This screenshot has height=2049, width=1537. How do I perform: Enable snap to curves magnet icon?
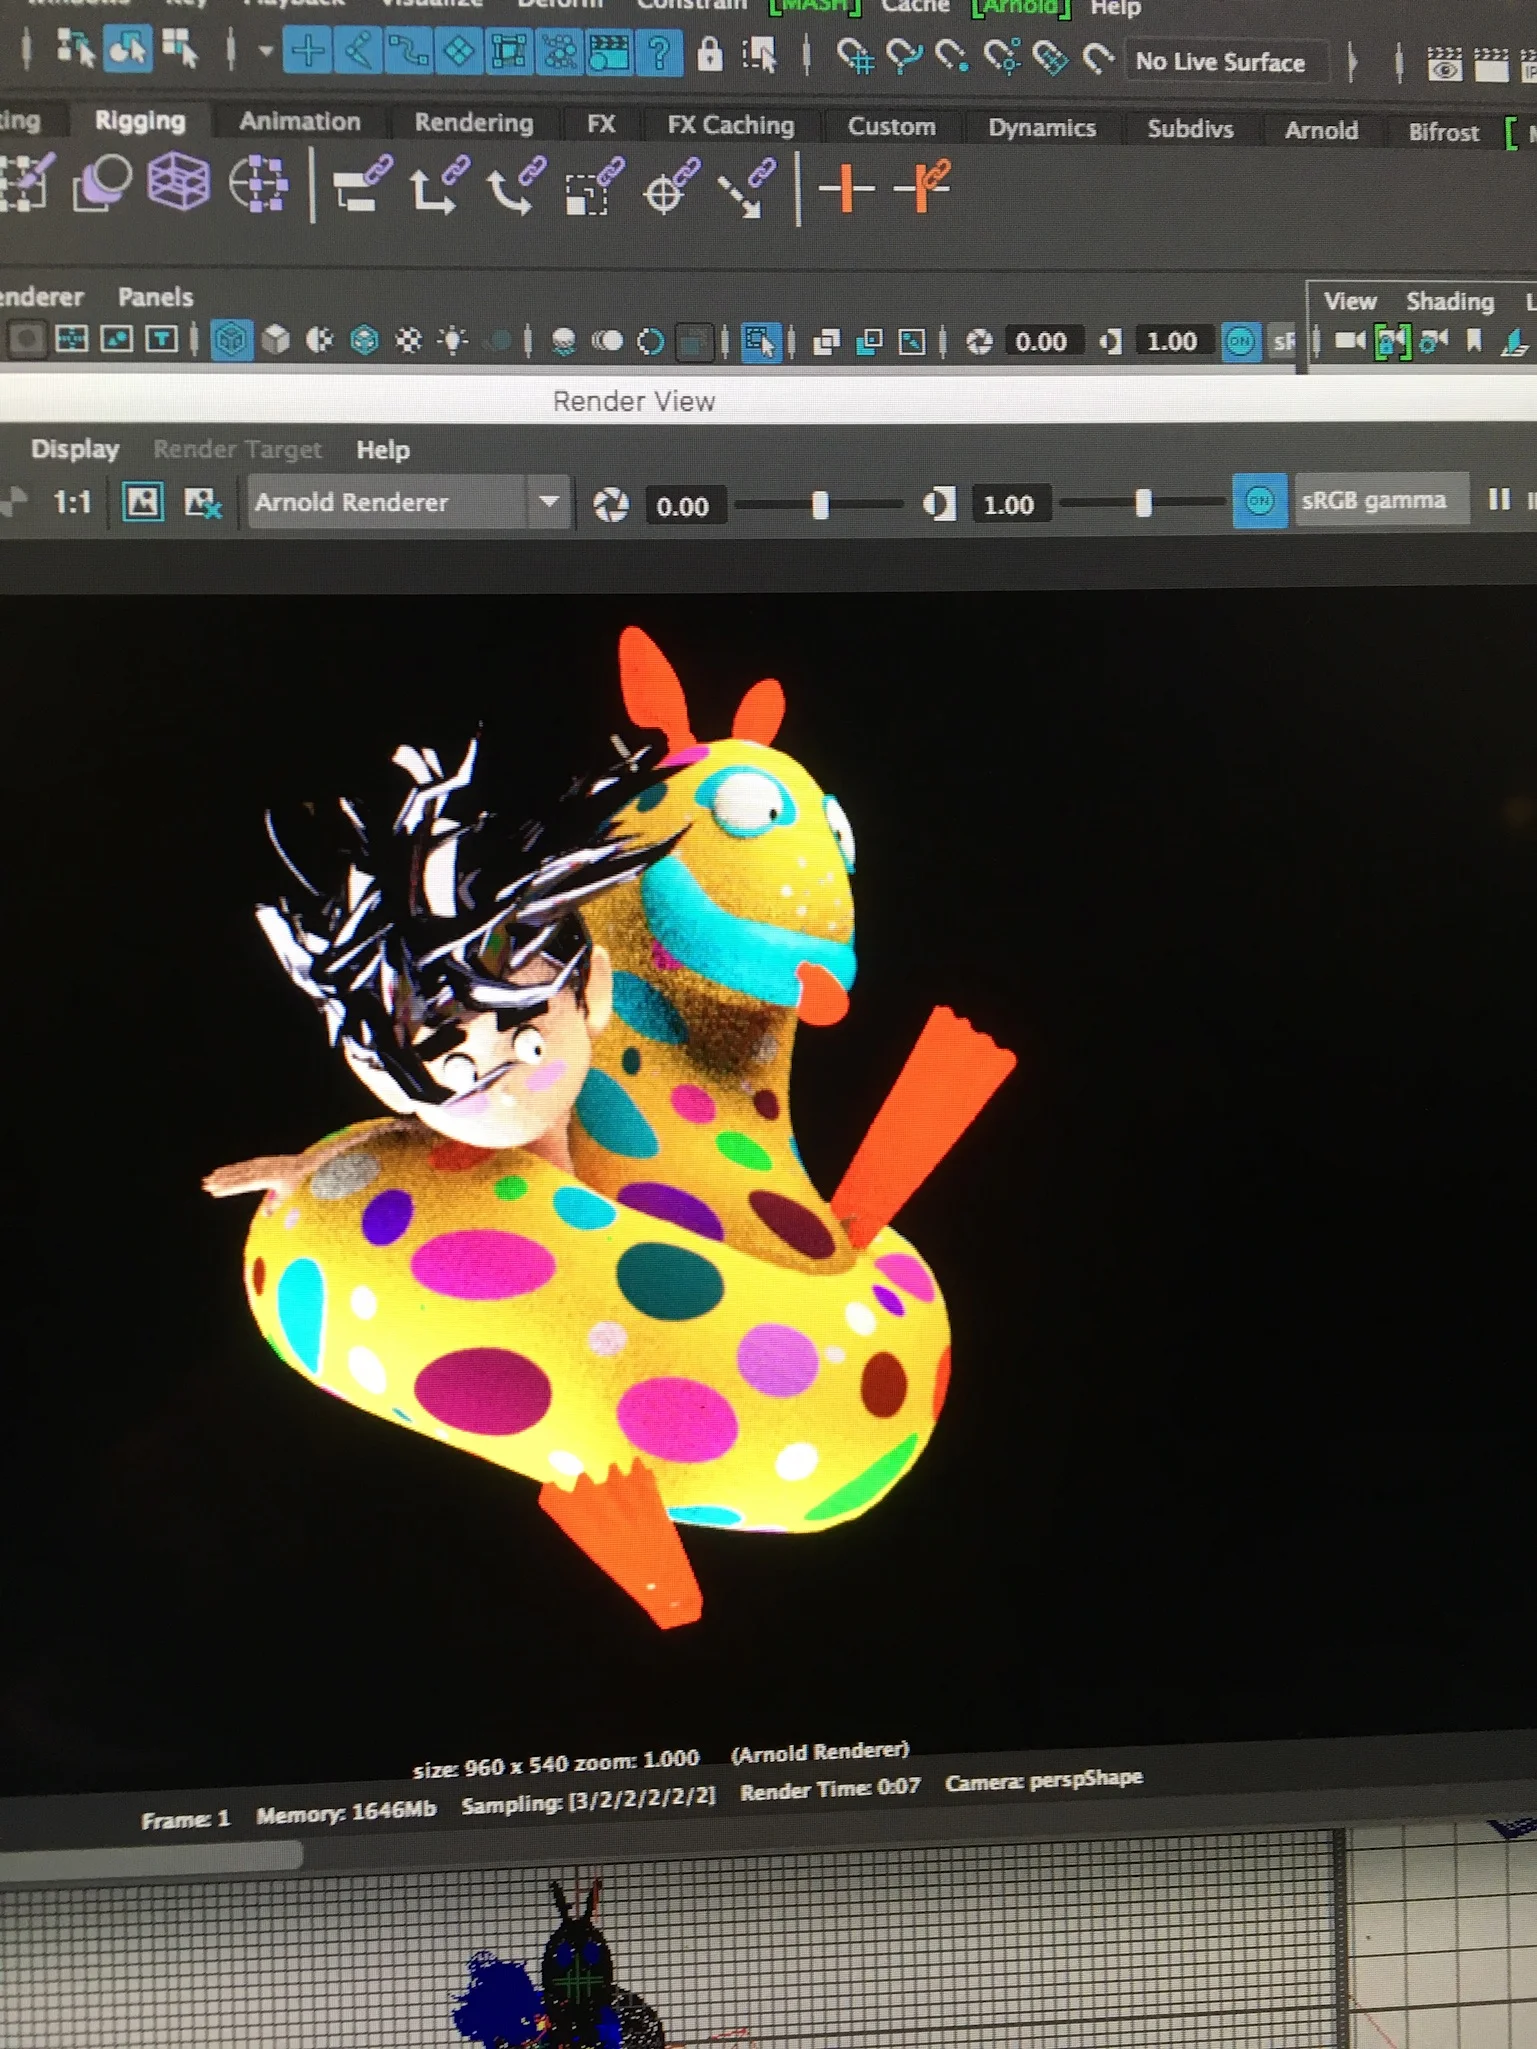click(x=904, y=57)
